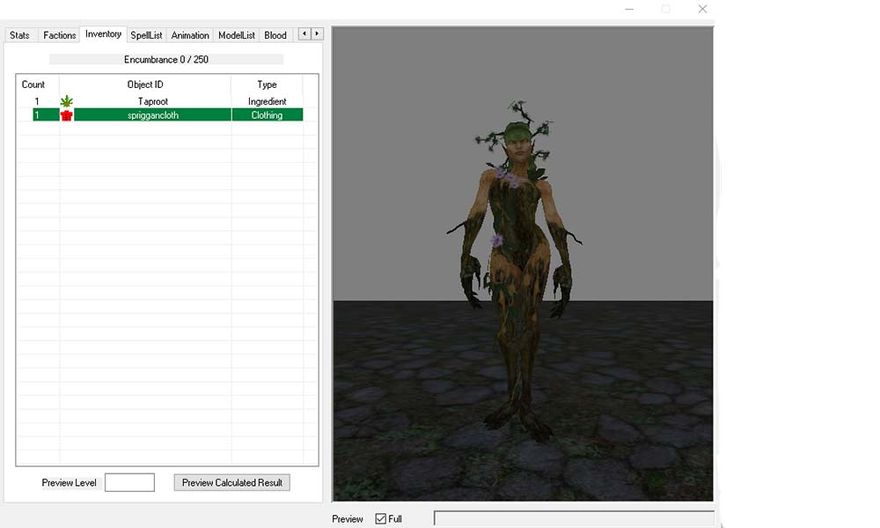This screenshot has height=528, width=880.
Task: Sort by the Type column header
Action: coord(267,85)
